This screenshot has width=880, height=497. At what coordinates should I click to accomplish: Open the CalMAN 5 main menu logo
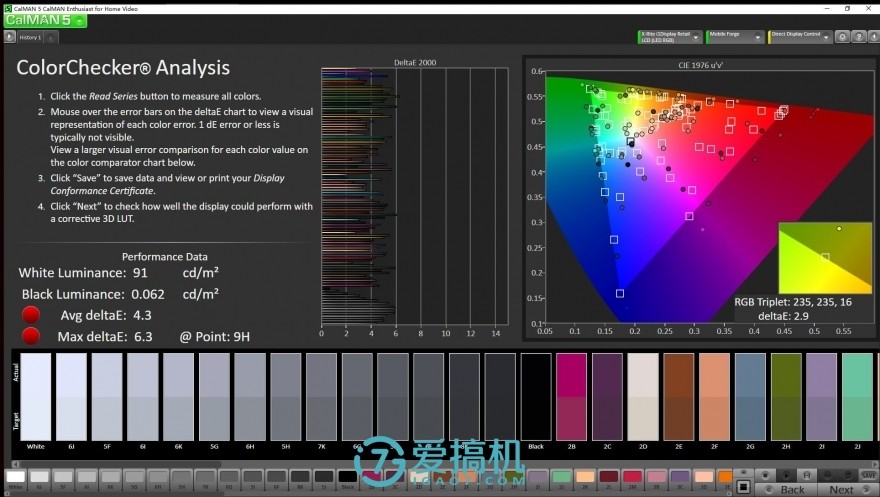tap(38, 20)
